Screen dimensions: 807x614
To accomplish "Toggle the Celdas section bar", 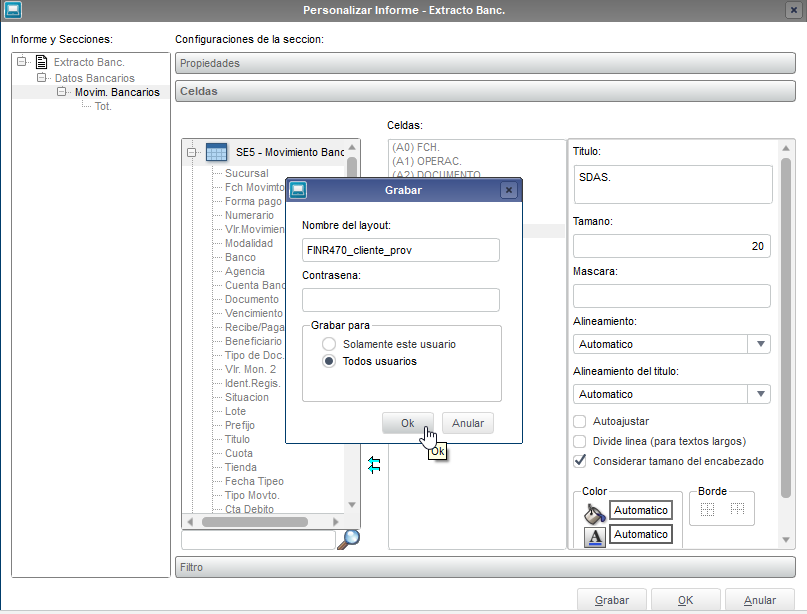I will click(x=485, y=91).
